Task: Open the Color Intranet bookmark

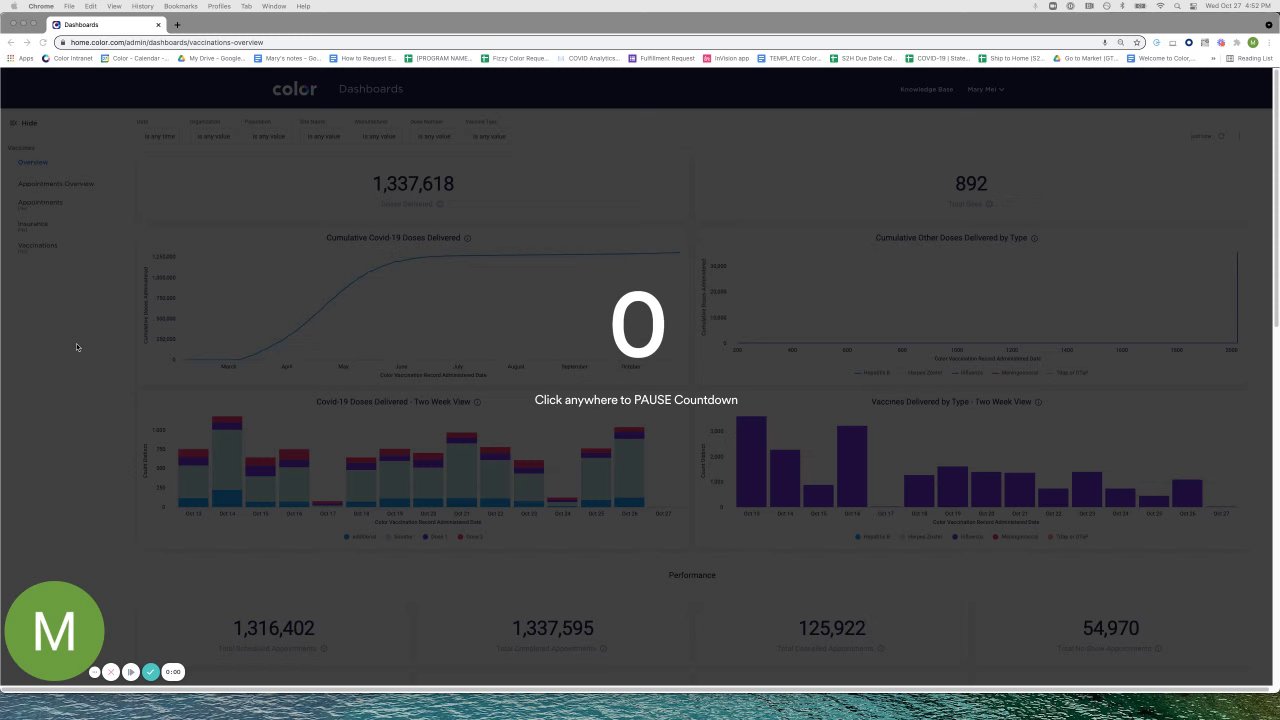Action: point(68,58)
